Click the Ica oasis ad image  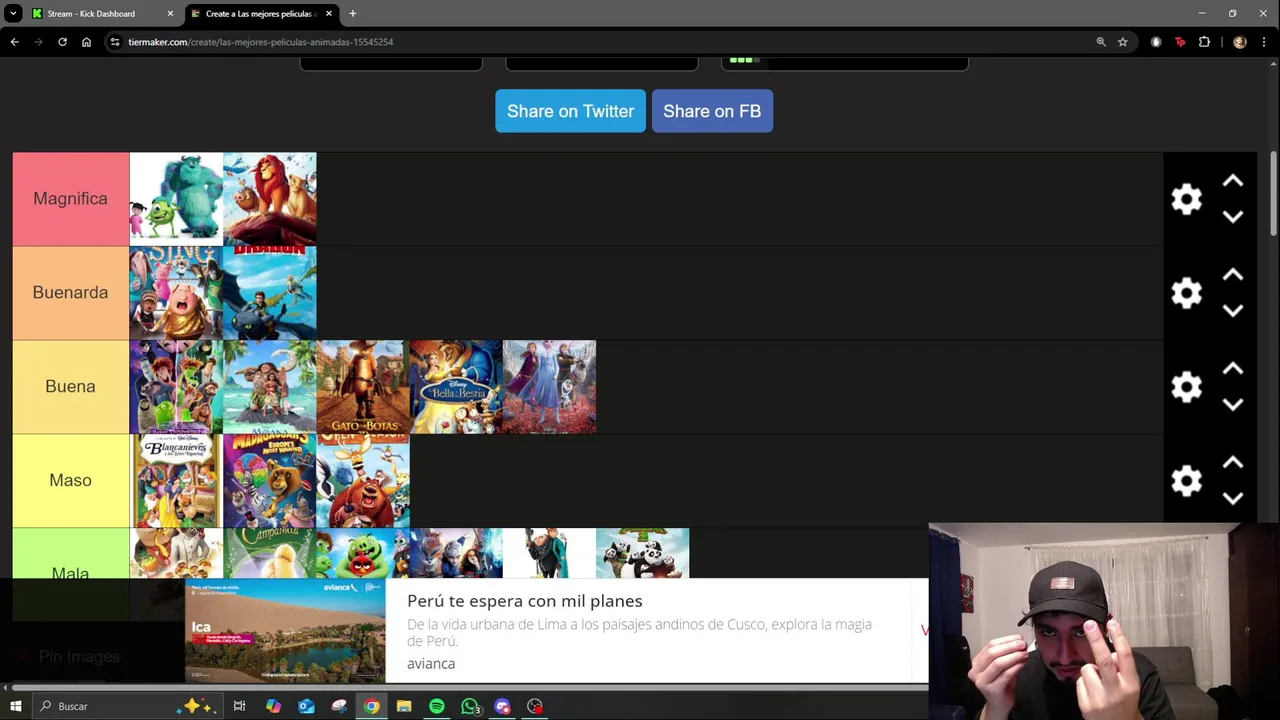pyautogui.click(x=285, y=631)
